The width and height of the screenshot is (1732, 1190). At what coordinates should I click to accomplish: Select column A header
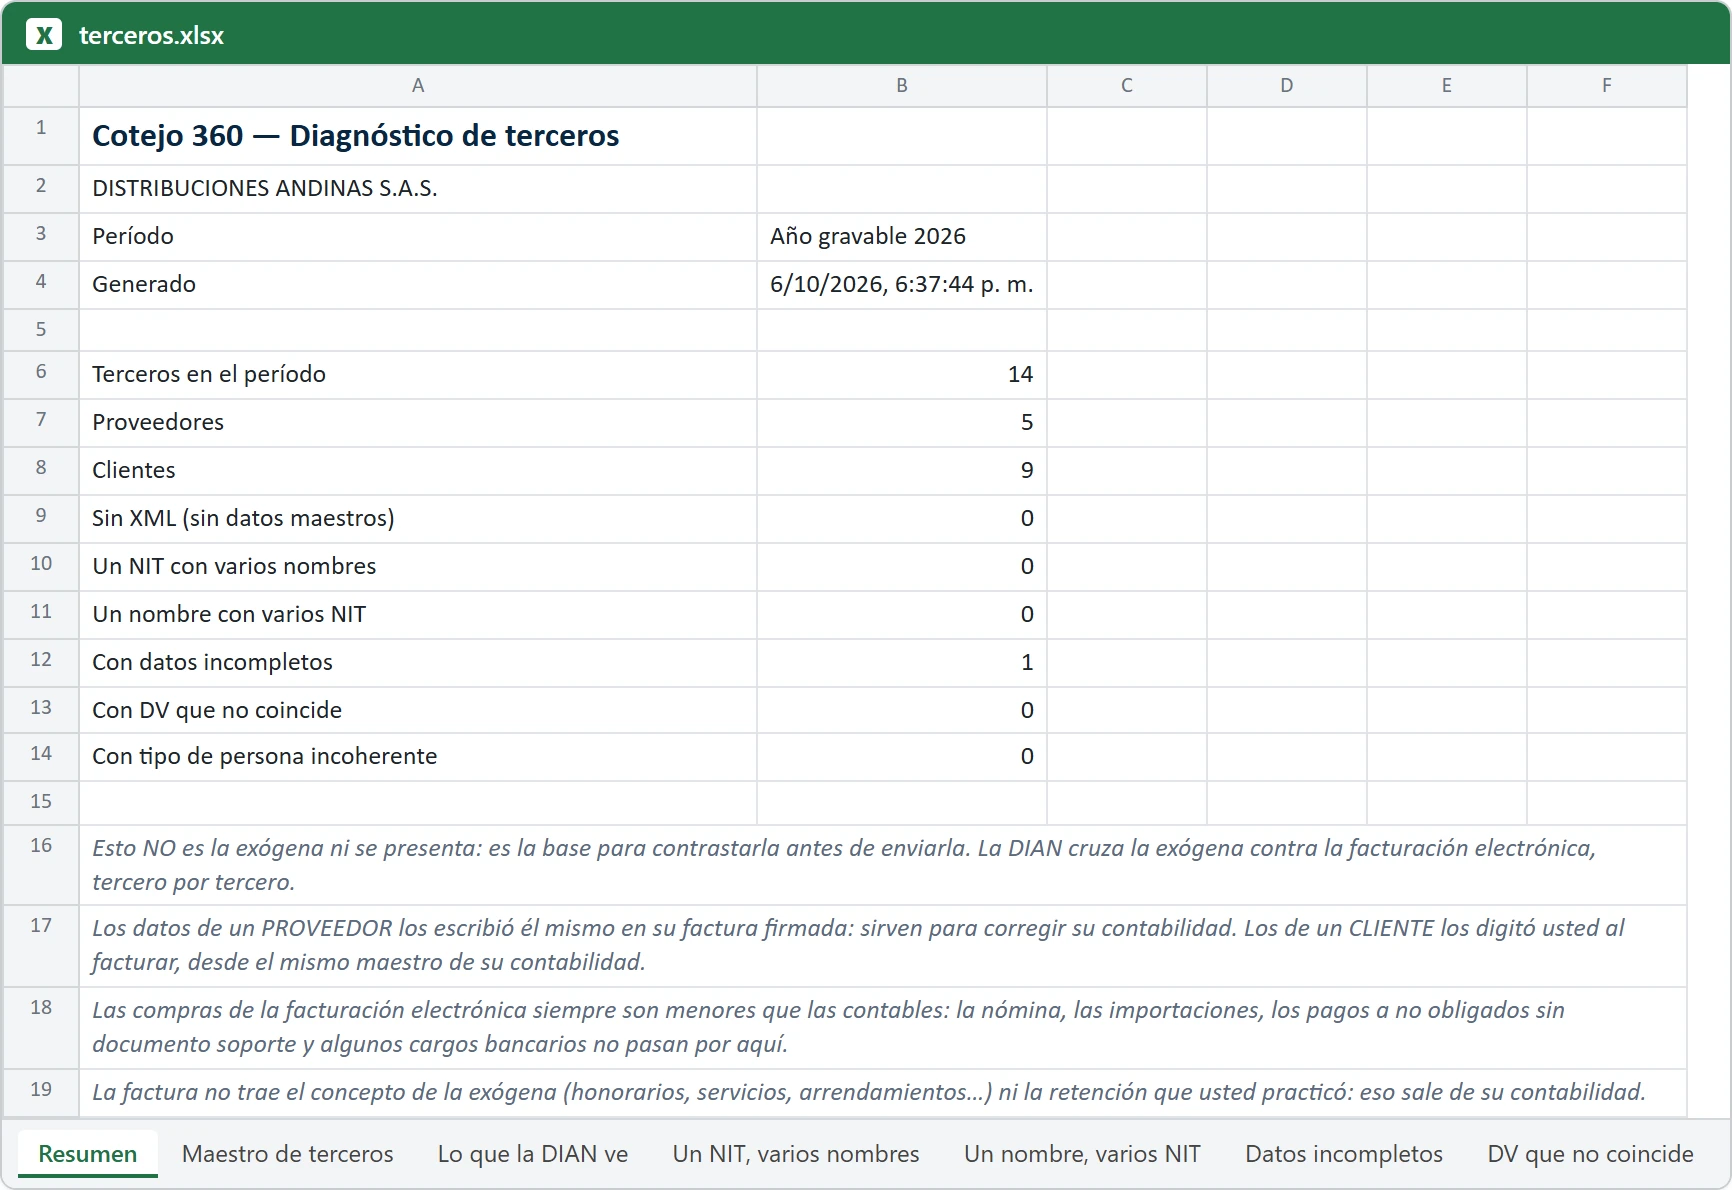[x=418, y=86]
